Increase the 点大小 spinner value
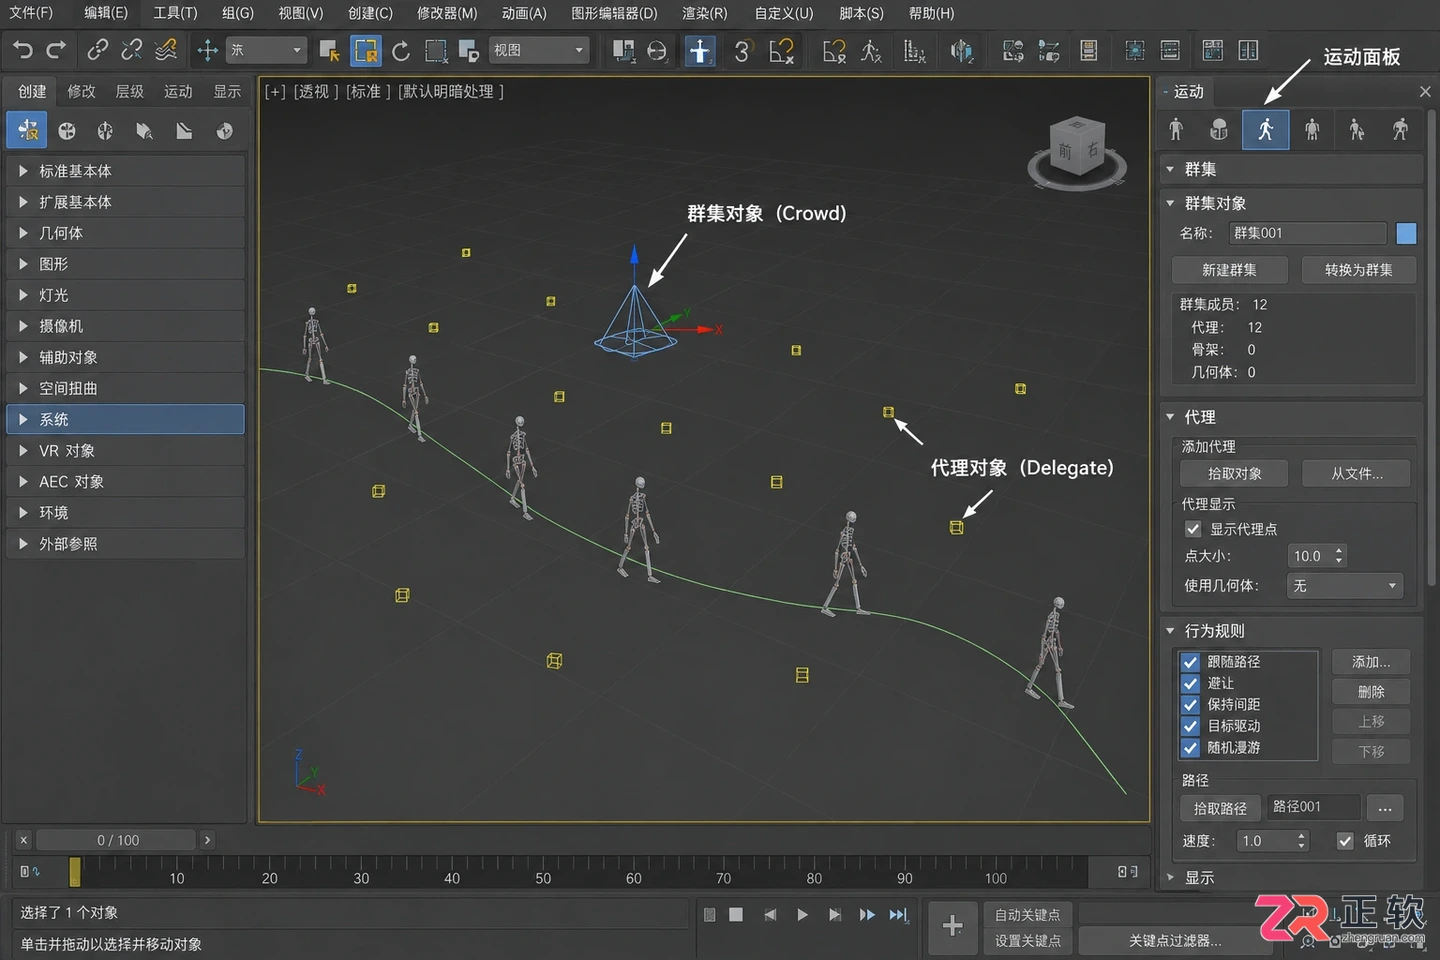This screenshot has height=960, width=1440. [1339, 550]
